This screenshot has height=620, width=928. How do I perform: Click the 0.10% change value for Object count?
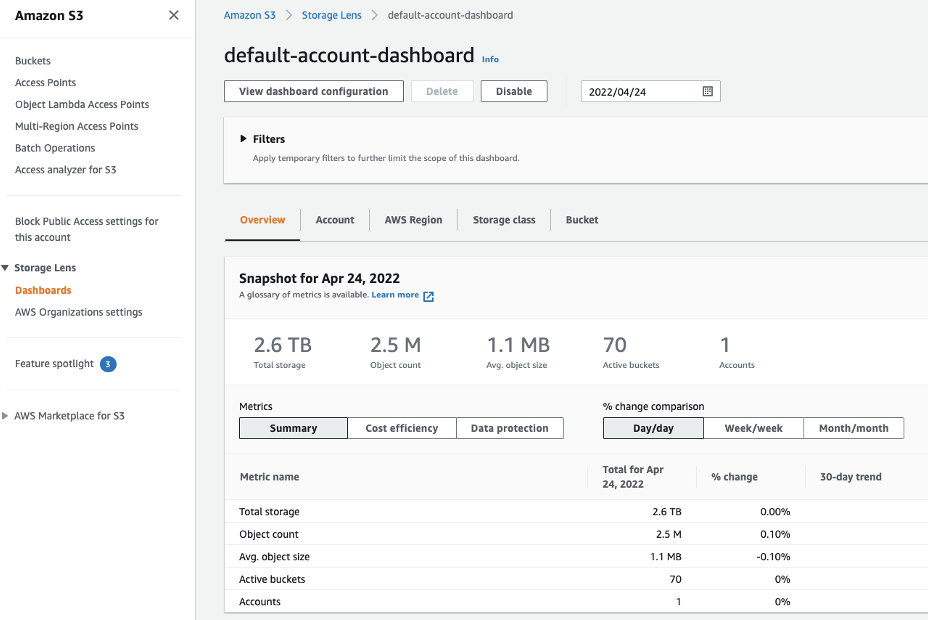pyautogui.click(x=775, y=534)
